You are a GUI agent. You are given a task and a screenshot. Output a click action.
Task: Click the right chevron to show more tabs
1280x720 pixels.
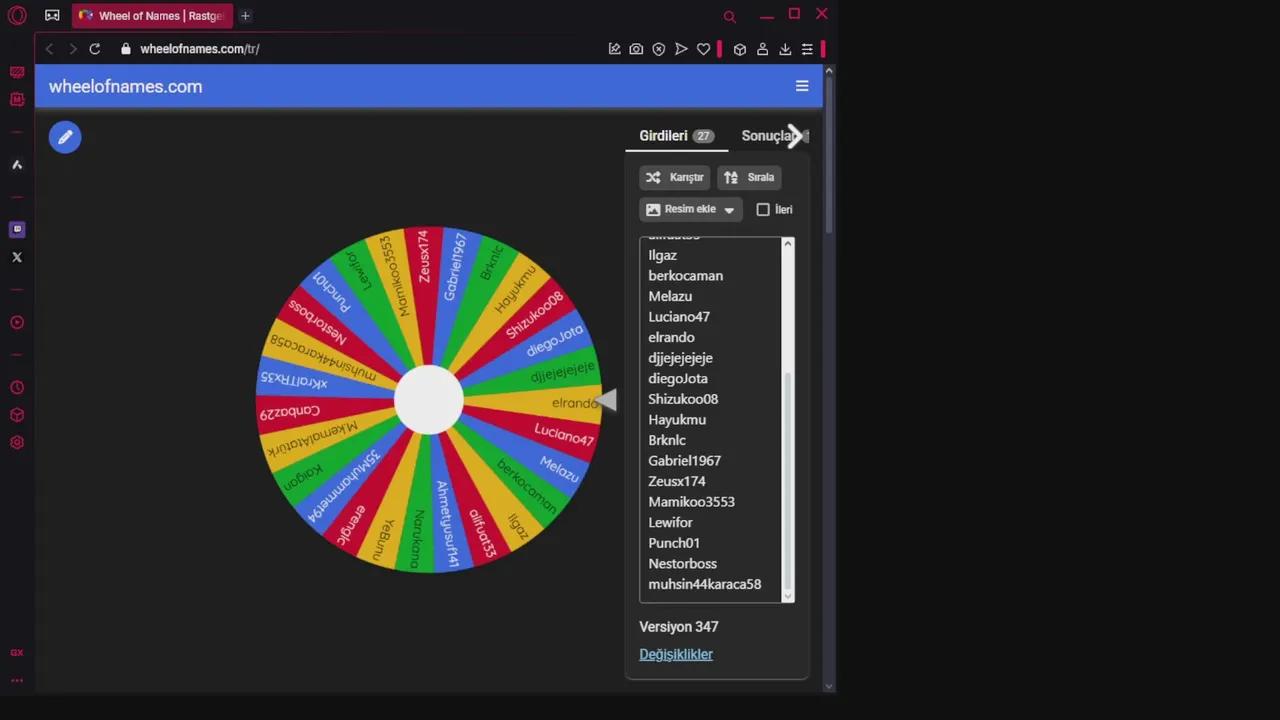click(795, 136)
